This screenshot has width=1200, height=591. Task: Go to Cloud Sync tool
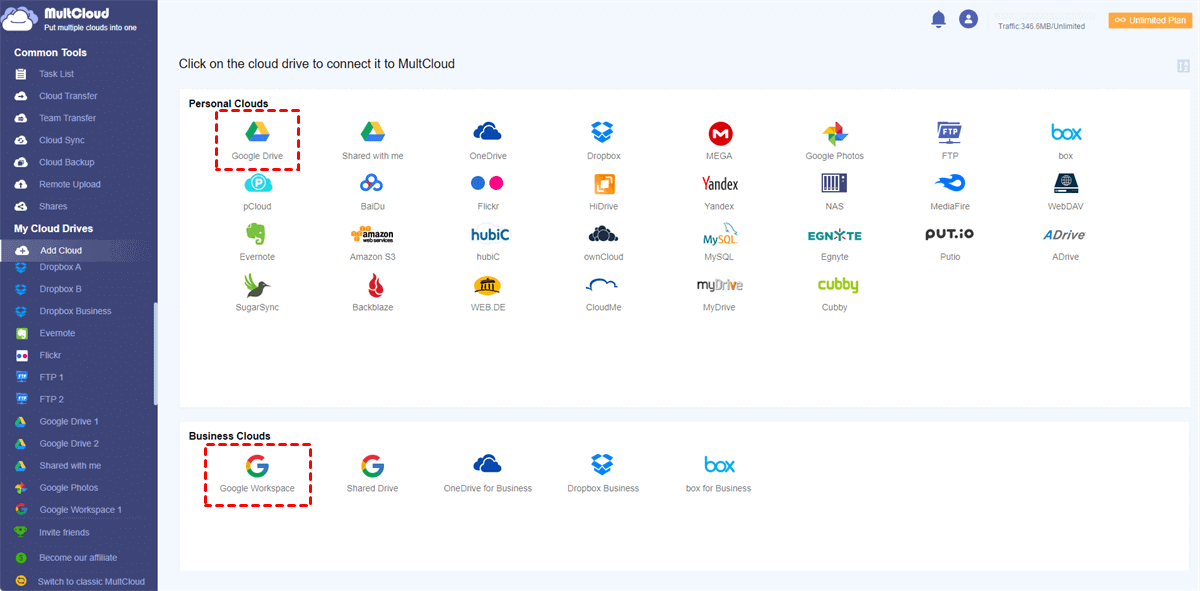tap(61, 140)
